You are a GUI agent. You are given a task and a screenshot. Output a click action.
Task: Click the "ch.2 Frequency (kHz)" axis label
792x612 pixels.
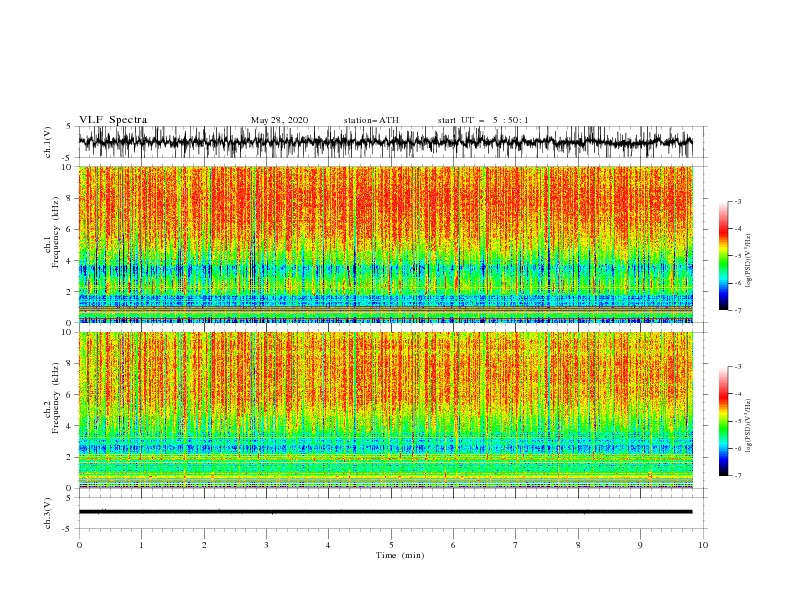[x=52, y=398]
